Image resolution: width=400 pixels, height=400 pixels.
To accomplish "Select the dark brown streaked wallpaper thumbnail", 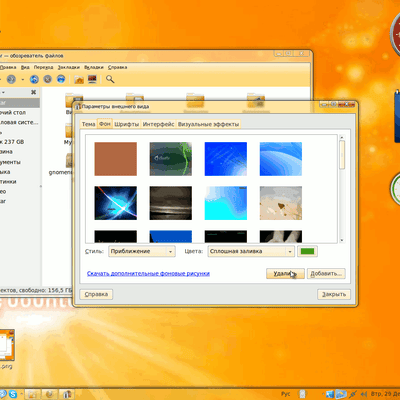I will (x=171, y=203).
